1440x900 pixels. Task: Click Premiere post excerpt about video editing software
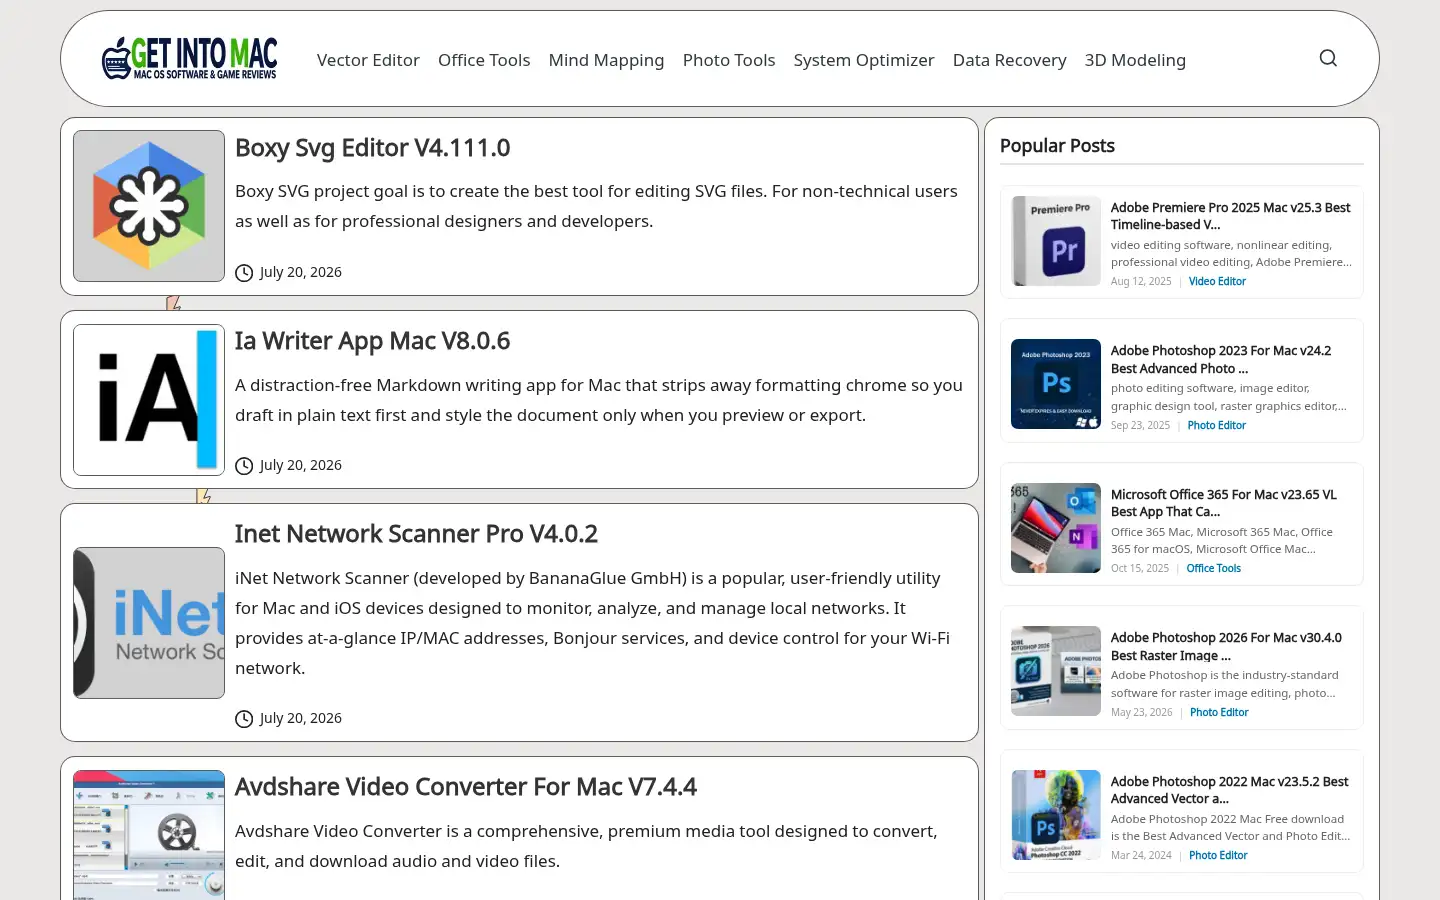(x=1231, y=254)
